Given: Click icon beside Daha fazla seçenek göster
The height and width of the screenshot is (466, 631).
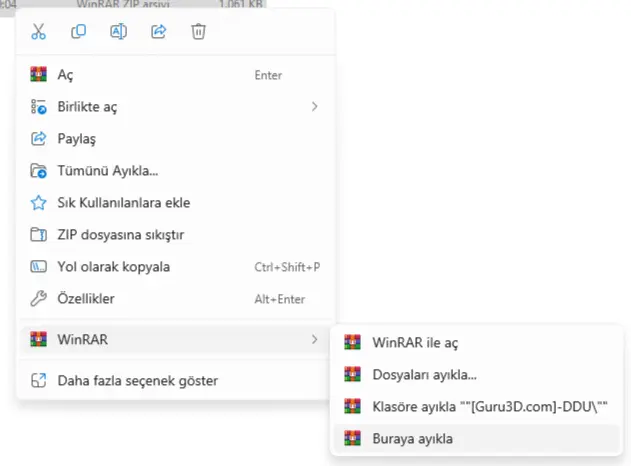Looking at the screenshot, I should pos(38,380).
